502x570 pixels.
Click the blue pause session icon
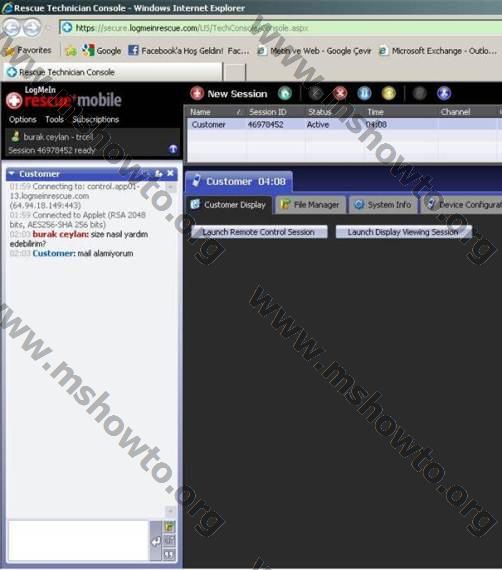coord(364,93)
